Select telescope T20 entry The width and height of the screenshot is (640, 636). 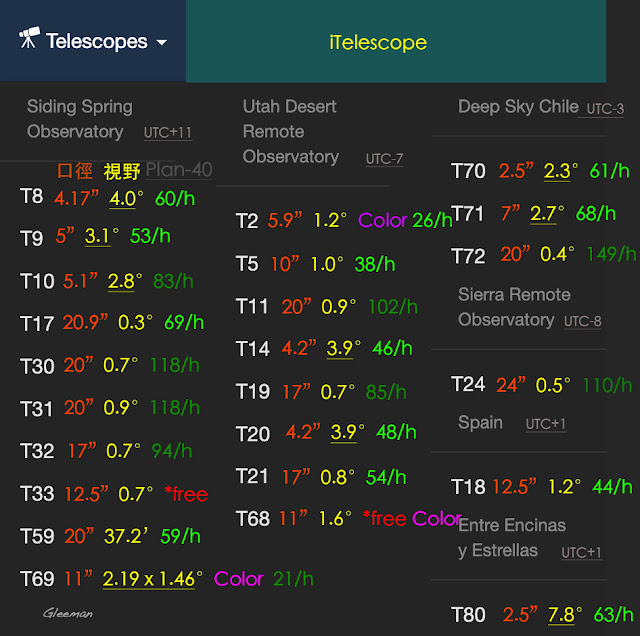coord(253,434)
